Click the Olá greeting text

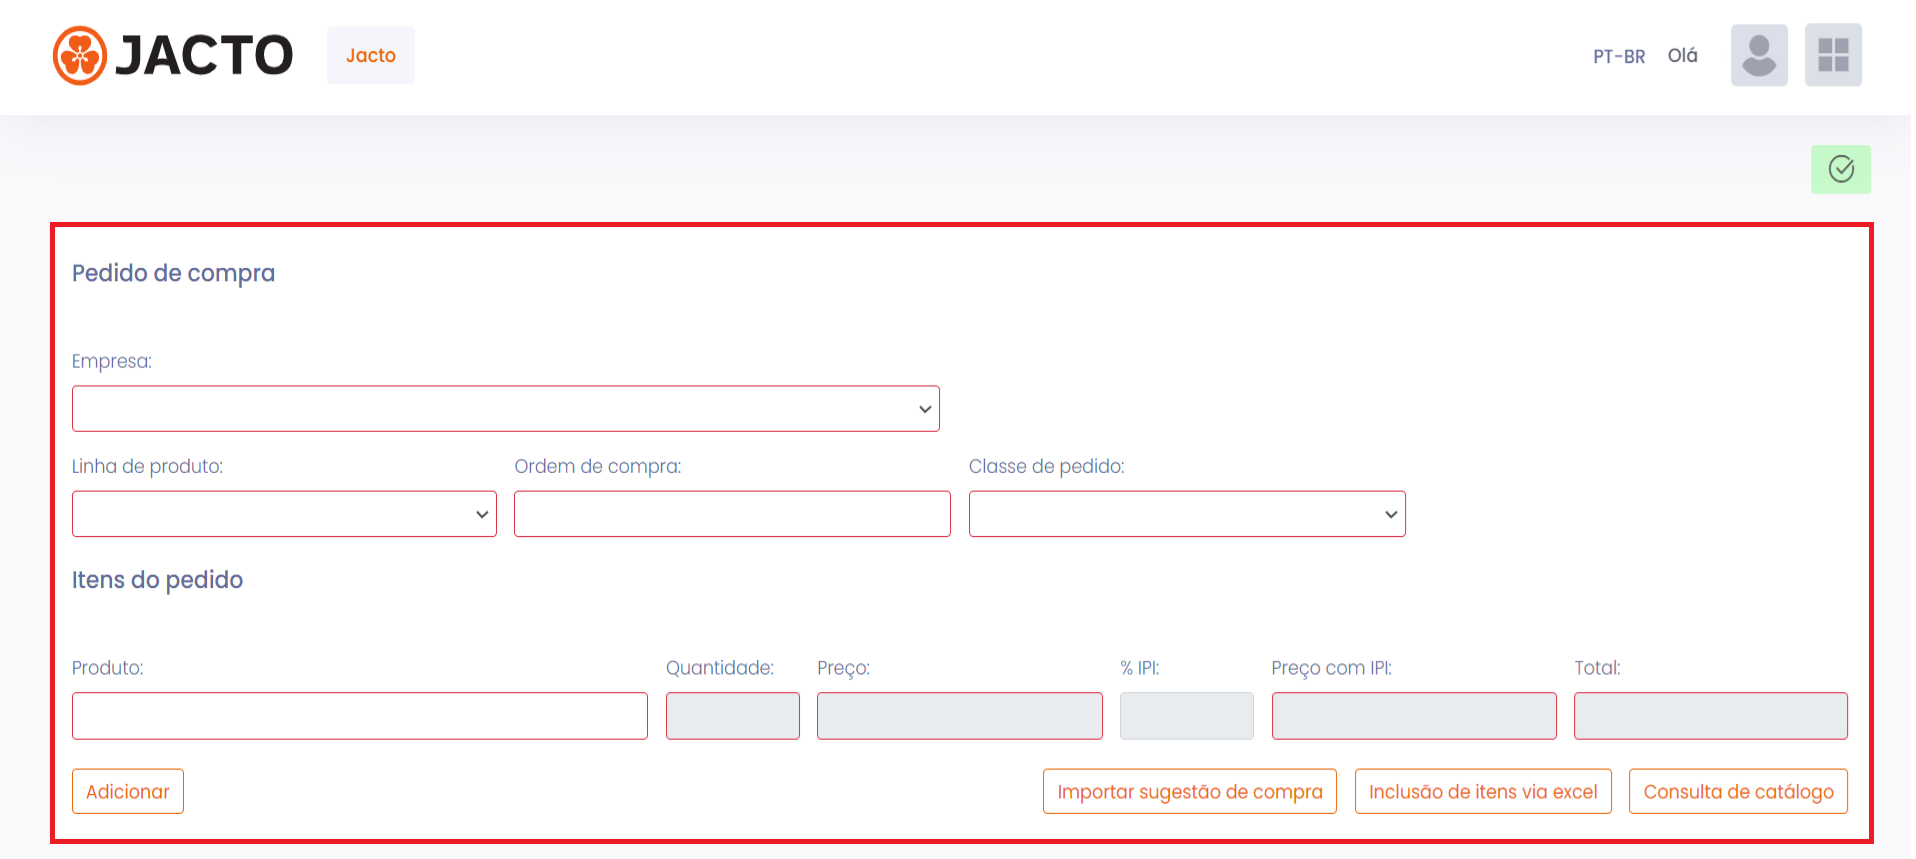pyautogui.click(x=1683, y=56)
